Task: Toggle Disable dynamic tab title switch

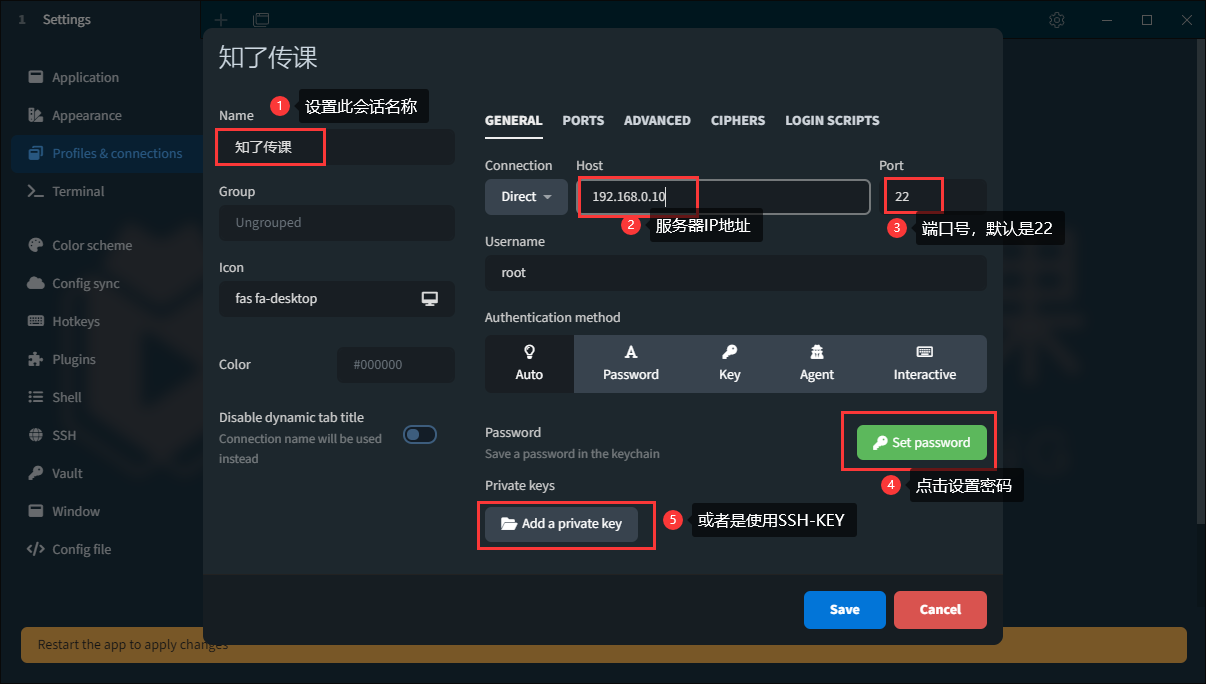Action: pos(420,434)
